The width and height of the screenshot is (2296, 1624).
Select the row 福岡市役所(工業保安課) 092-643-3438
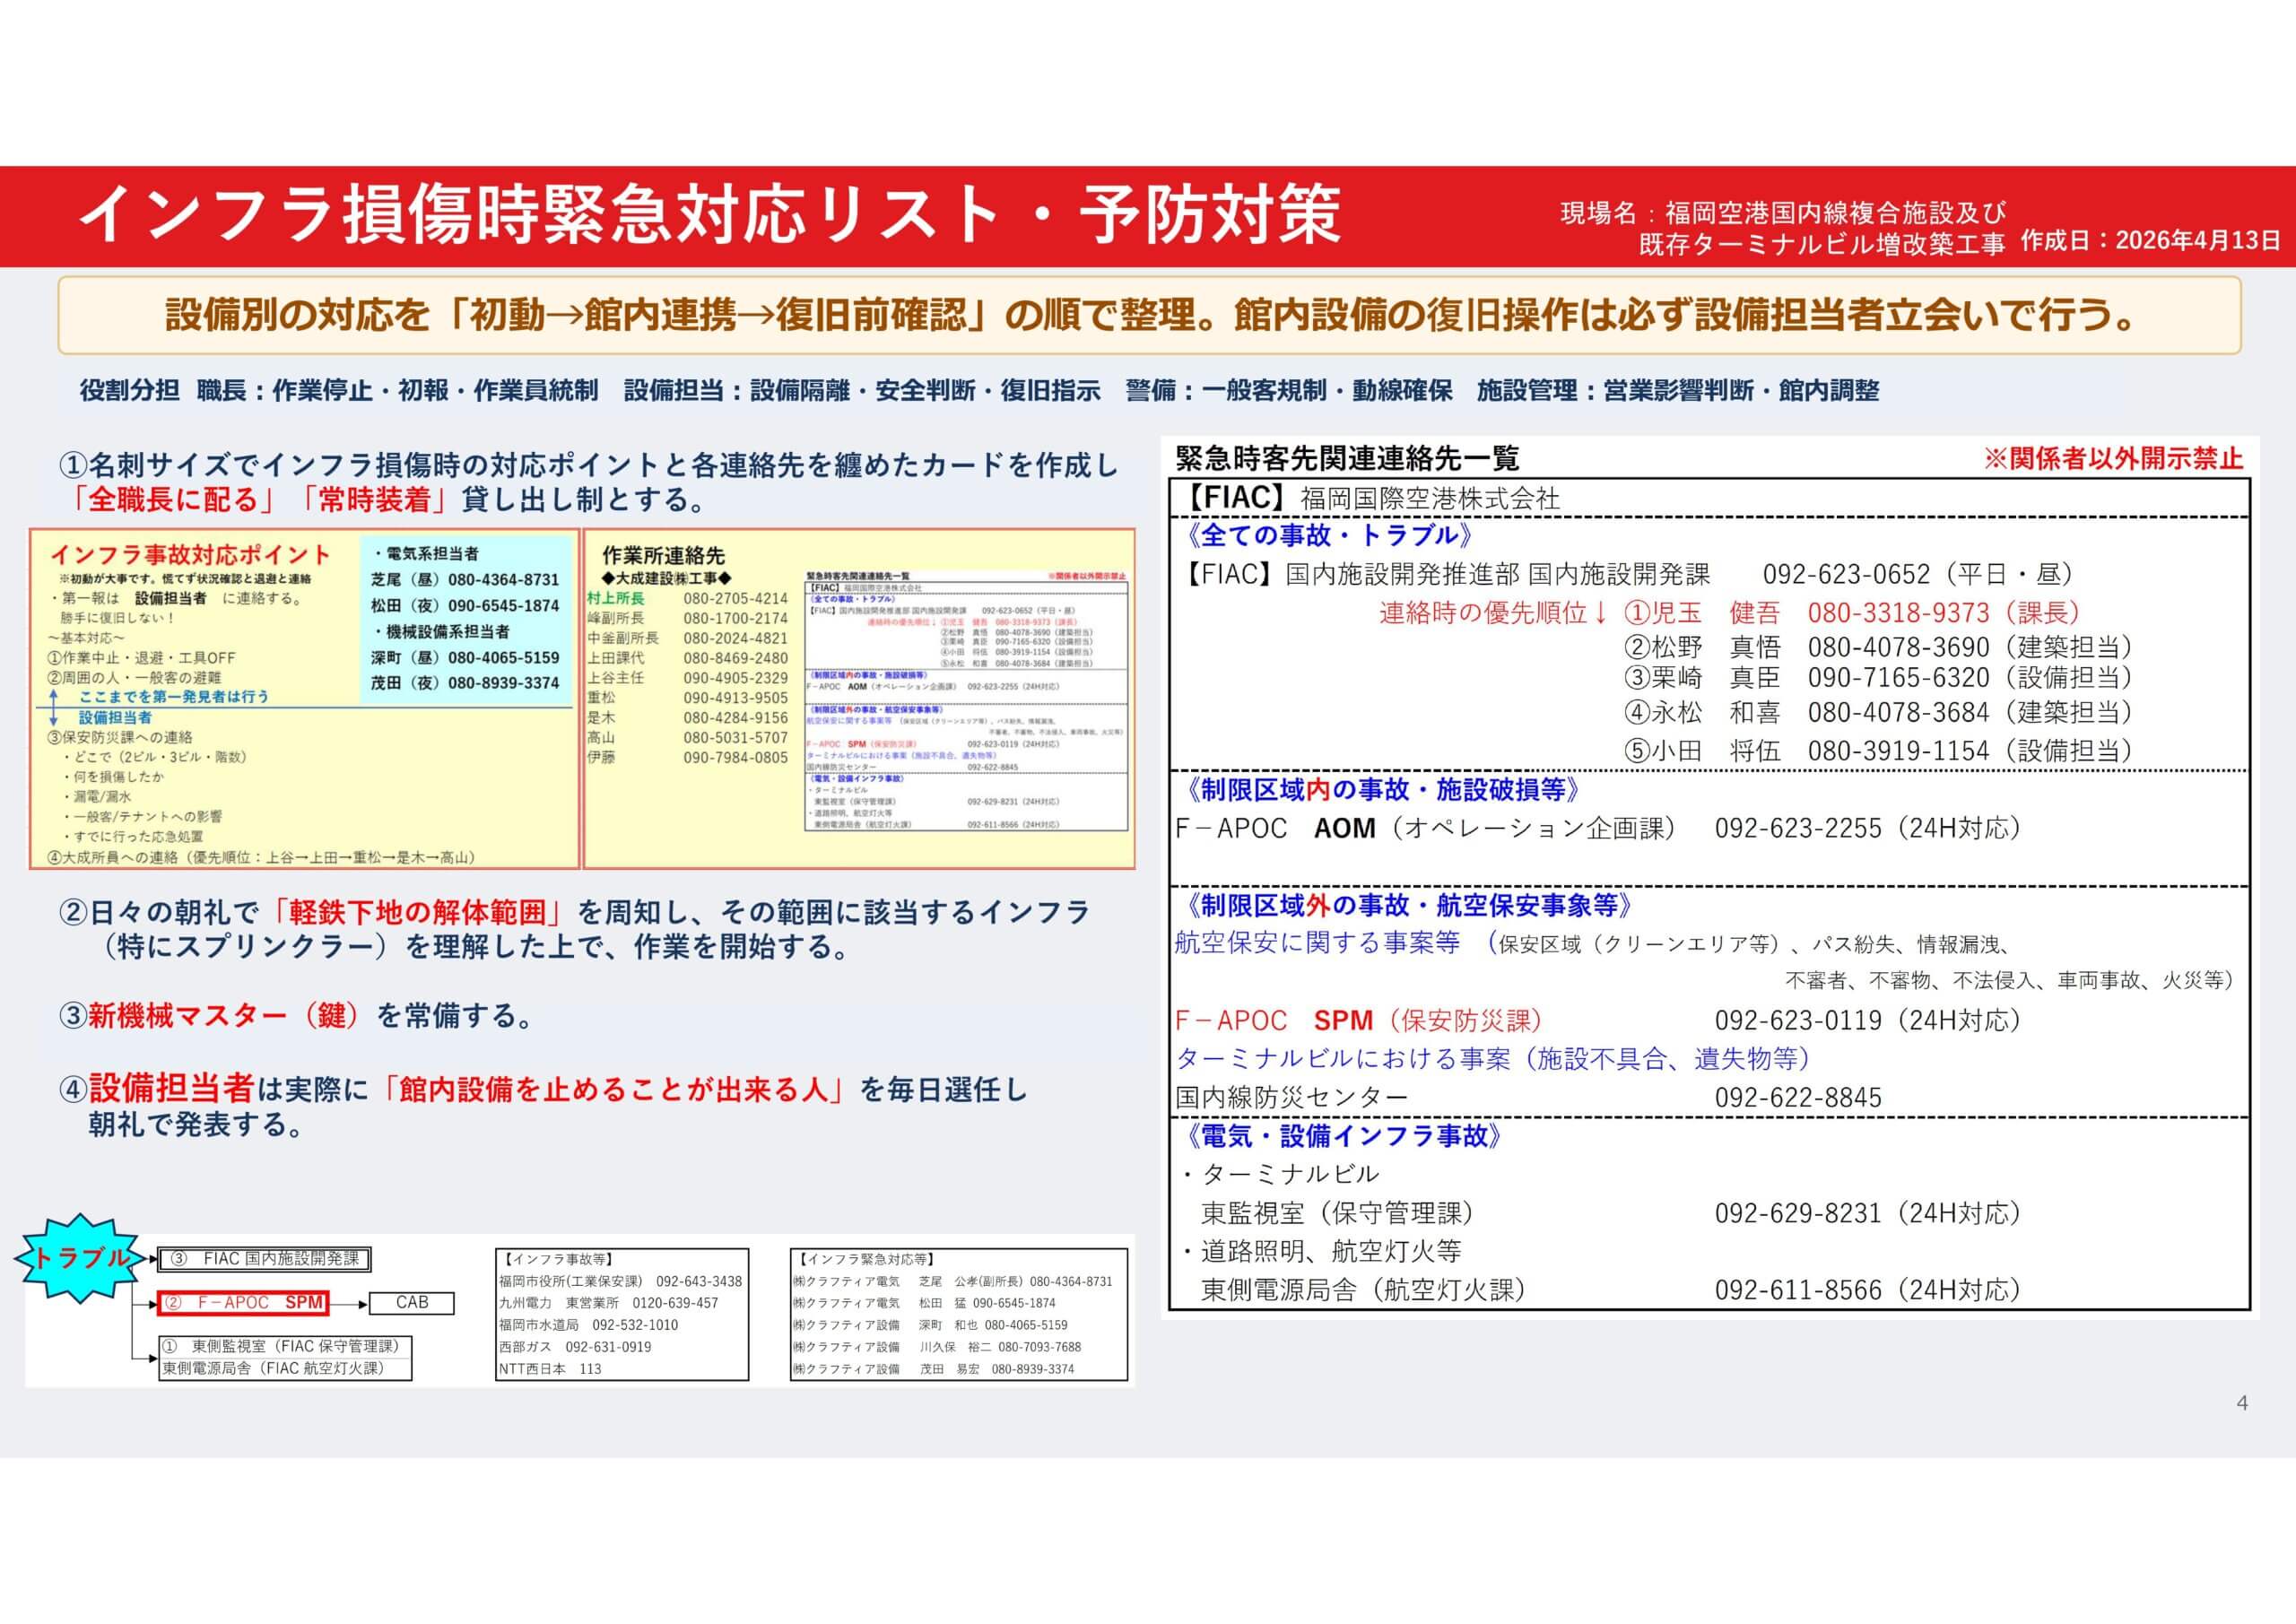[621, 1281]
